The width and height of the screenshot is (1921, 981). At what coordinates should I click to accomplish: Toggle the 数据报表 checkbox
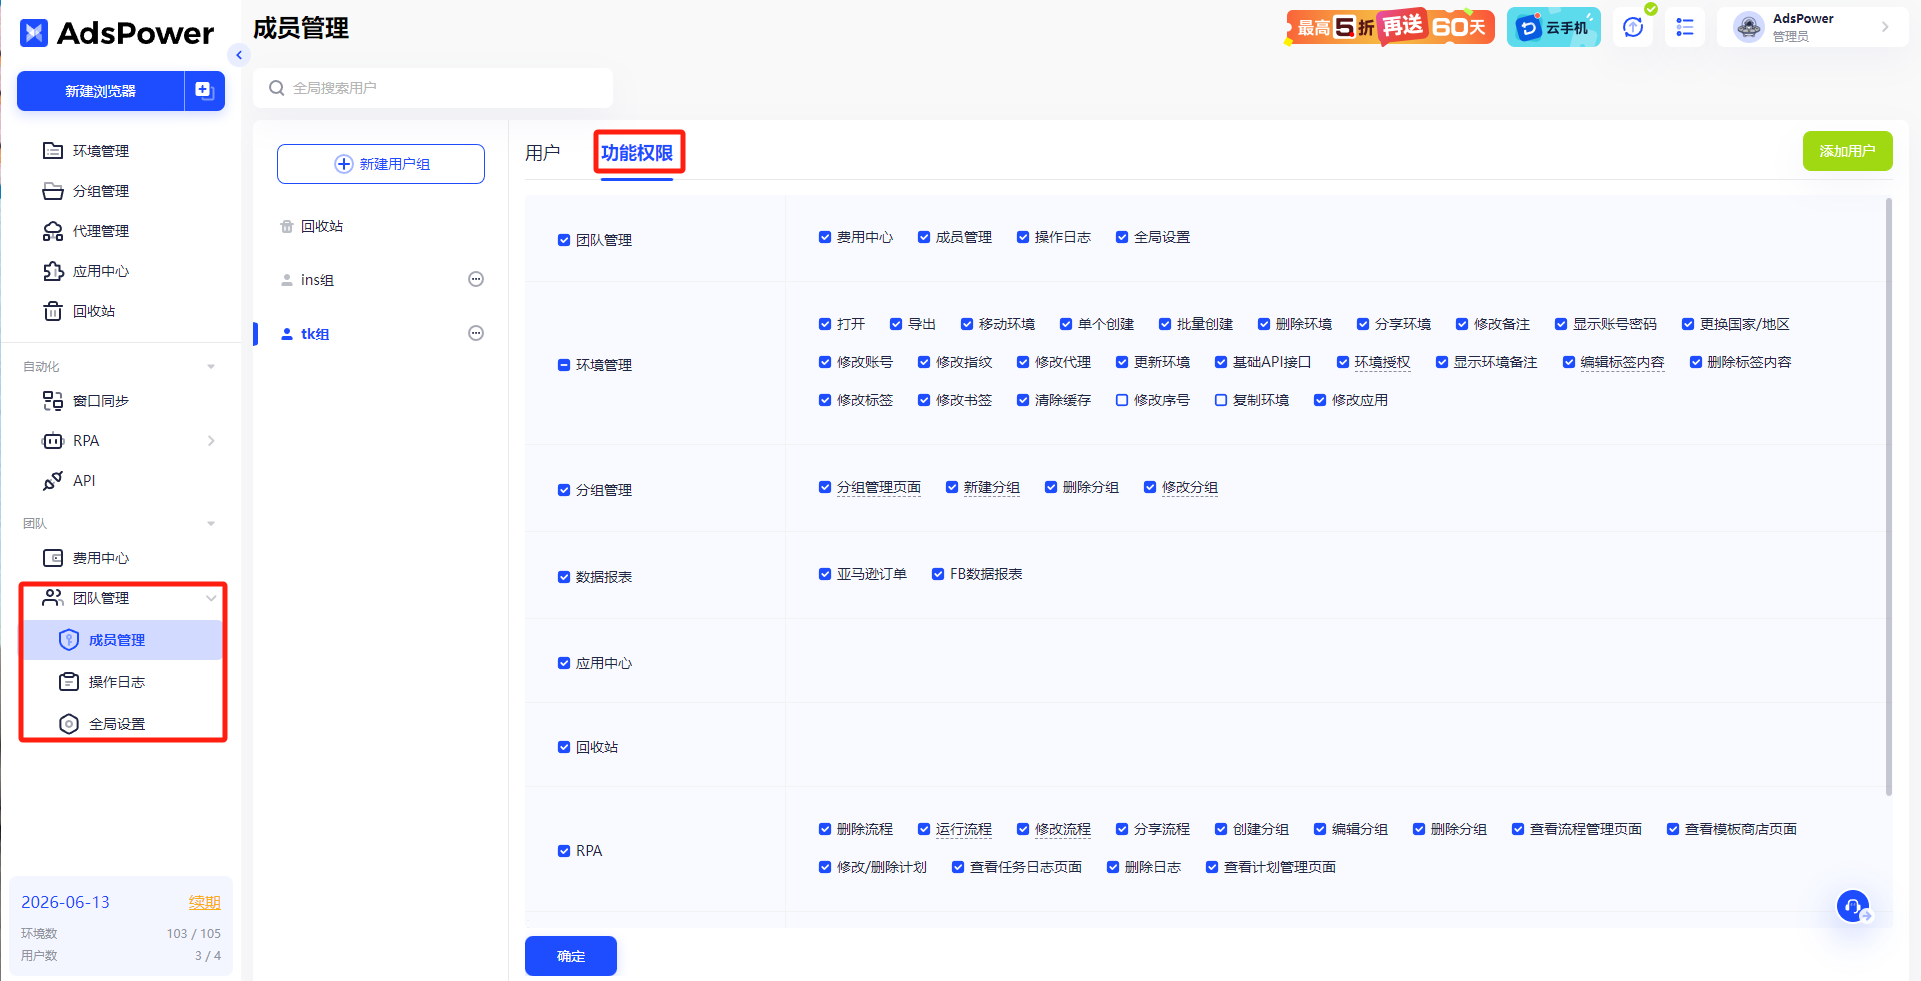point(564,577)
